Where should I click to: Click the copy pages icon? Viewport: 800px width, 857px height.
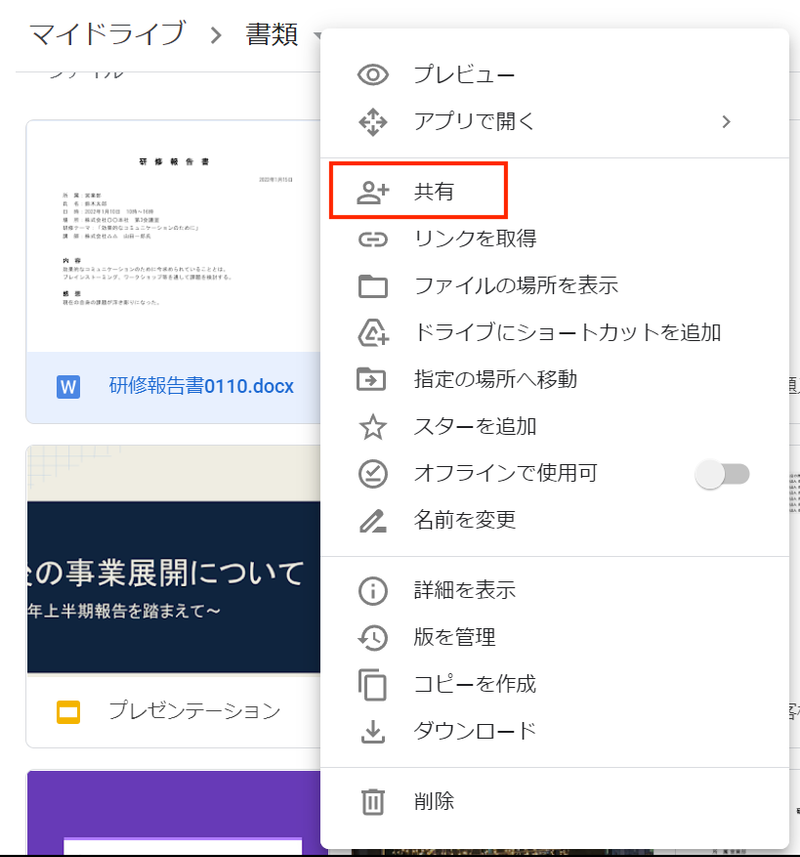tap(373, 685)
